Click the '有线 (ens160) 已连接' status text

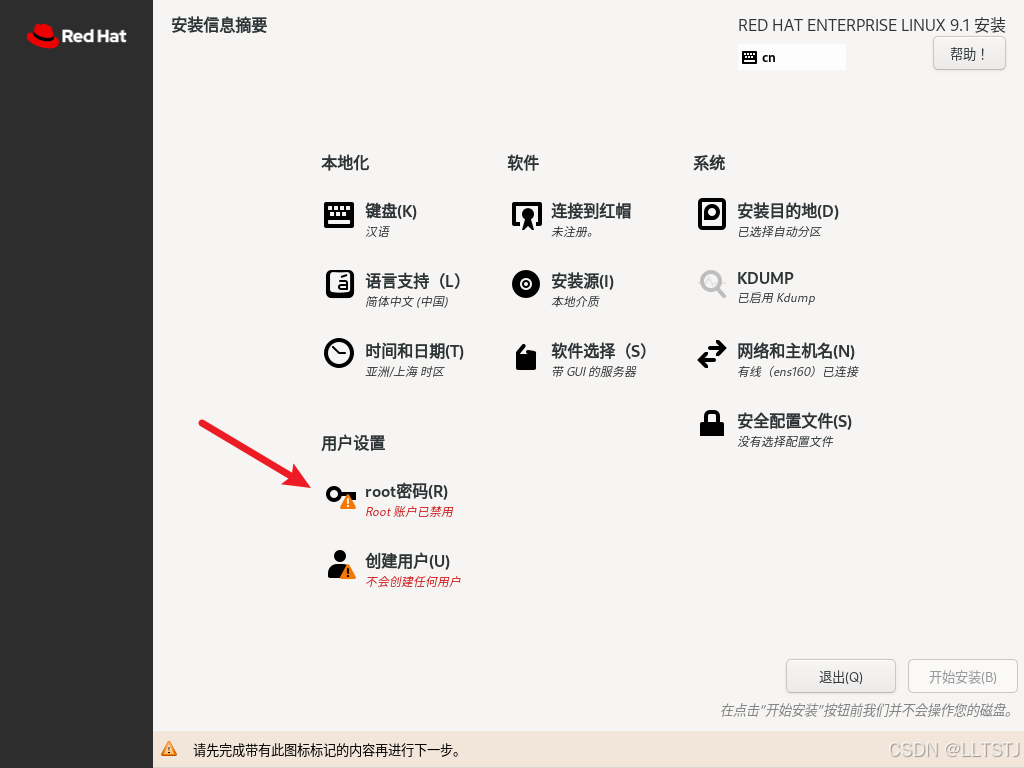click(x=797, y=372)
